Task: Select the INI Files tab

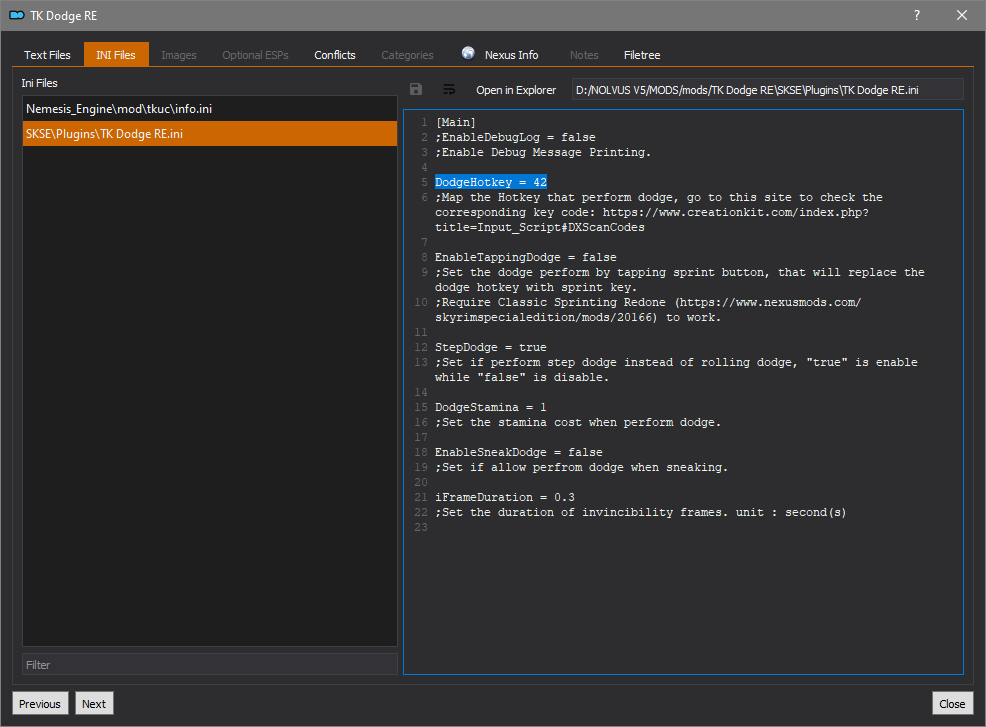Action: pyautogui.click(x=116, y=55)
